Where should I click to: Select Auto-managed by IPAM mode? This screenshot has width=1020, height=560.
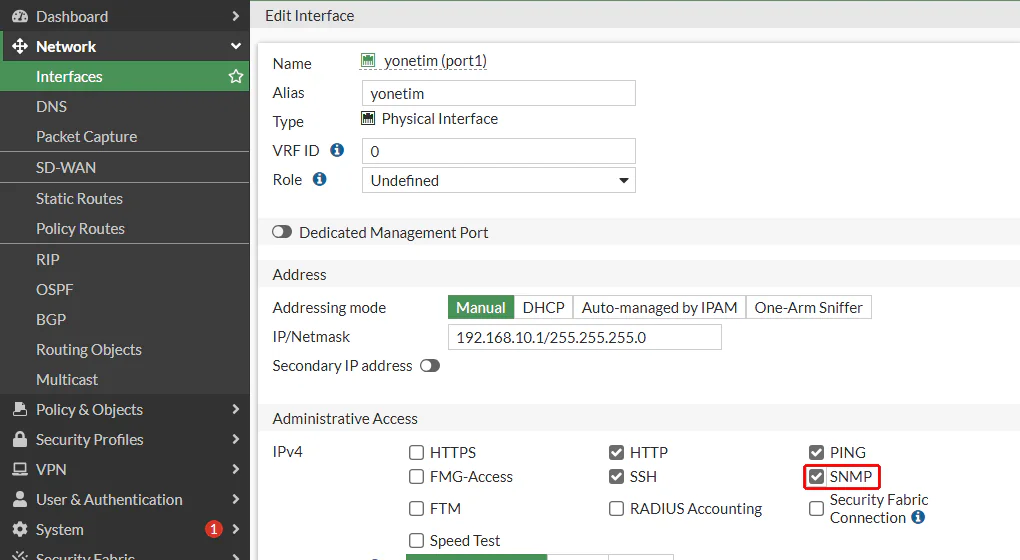click(659, 307)
